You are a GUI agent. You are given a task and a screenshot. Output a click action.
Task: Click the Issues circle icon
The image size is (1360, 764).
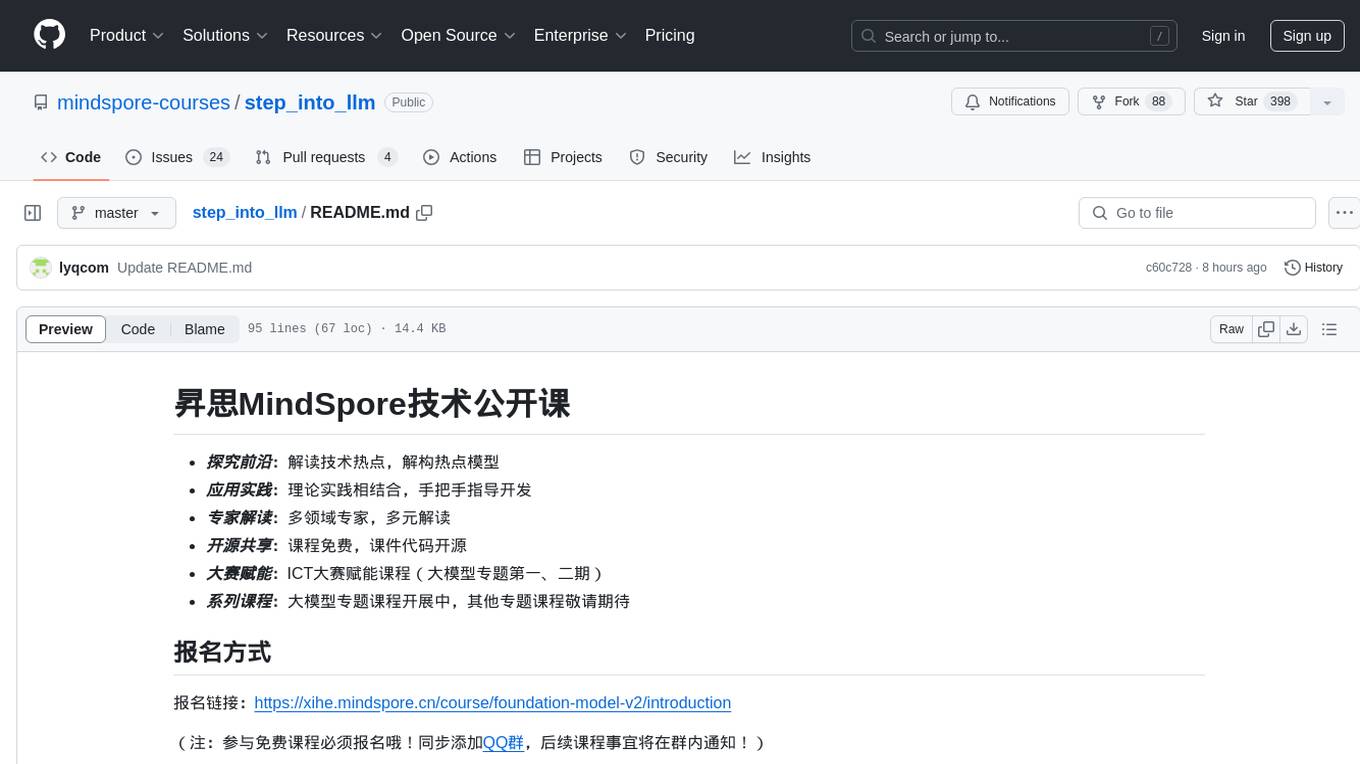(x=133, y=157)
